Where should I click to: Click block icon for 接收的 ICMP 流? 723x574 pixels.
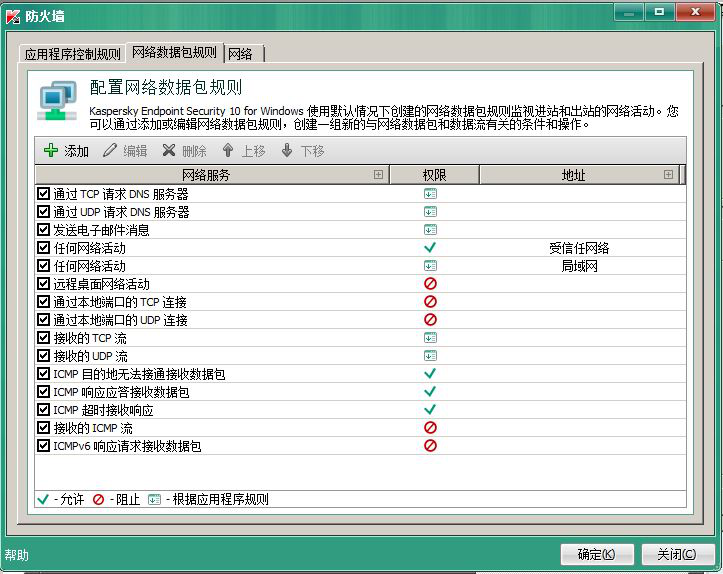coord(430,428)
